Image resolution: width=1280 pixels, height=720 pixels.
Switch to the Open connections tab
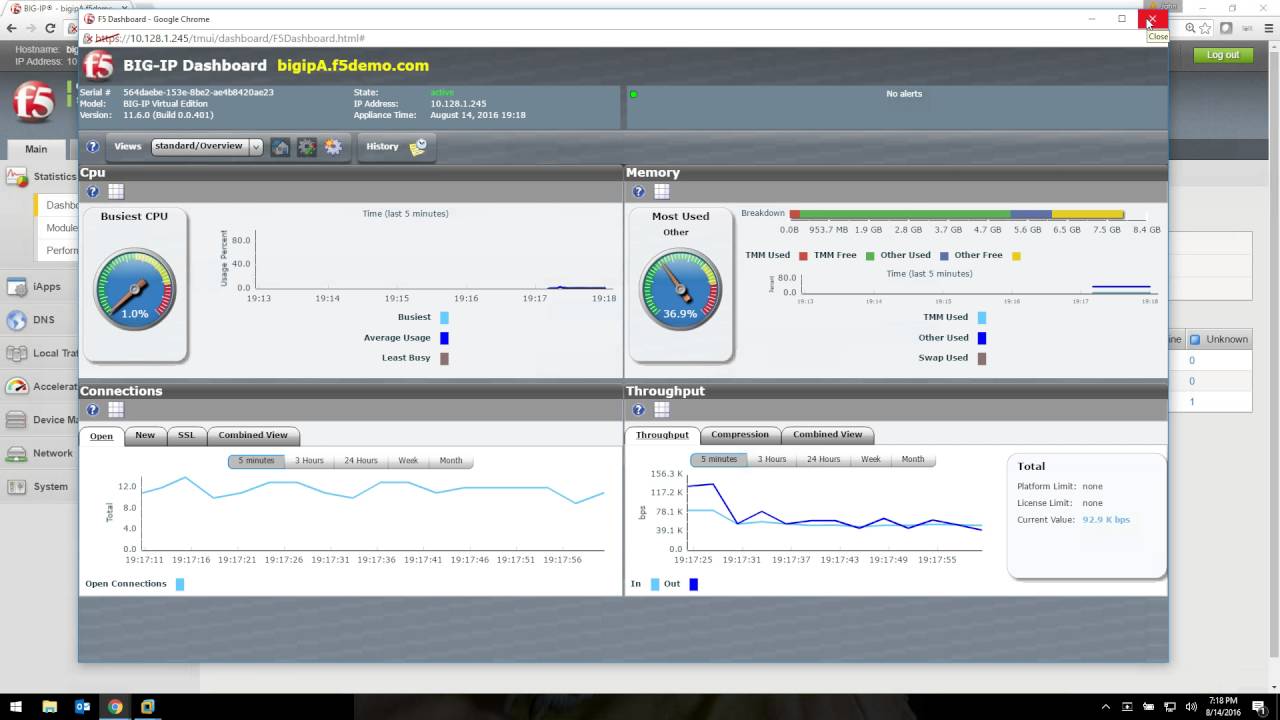(x=102, y=435)
